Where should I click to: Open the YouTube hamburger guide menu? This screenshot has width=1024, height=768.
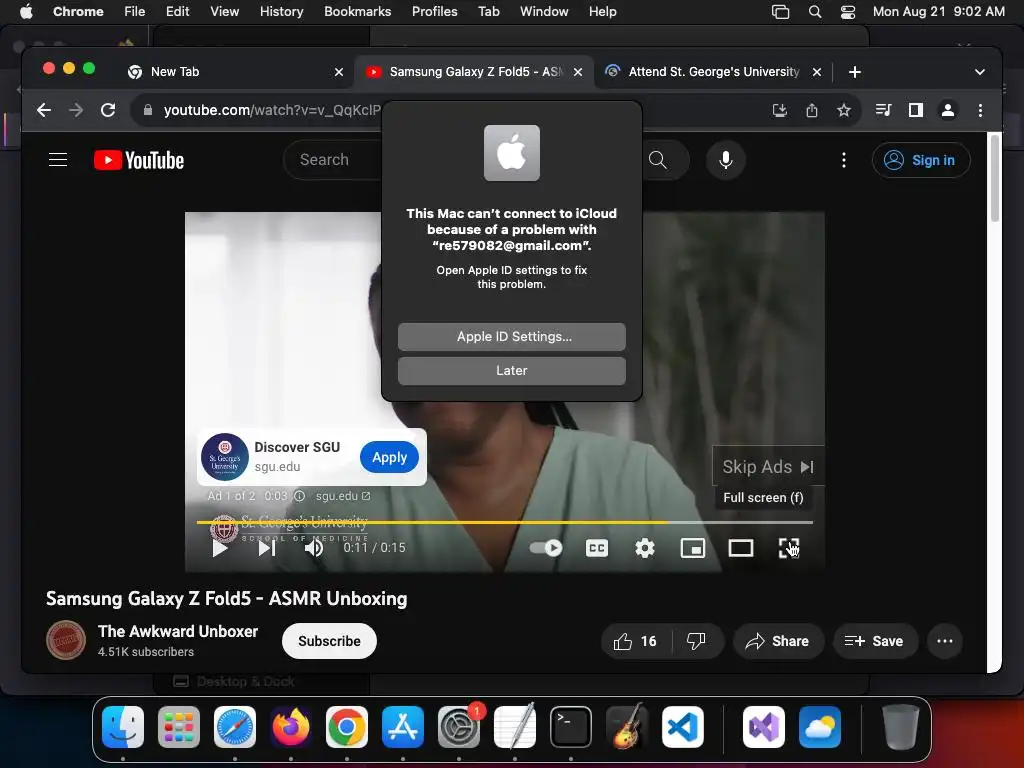click(x=58, y=160)
